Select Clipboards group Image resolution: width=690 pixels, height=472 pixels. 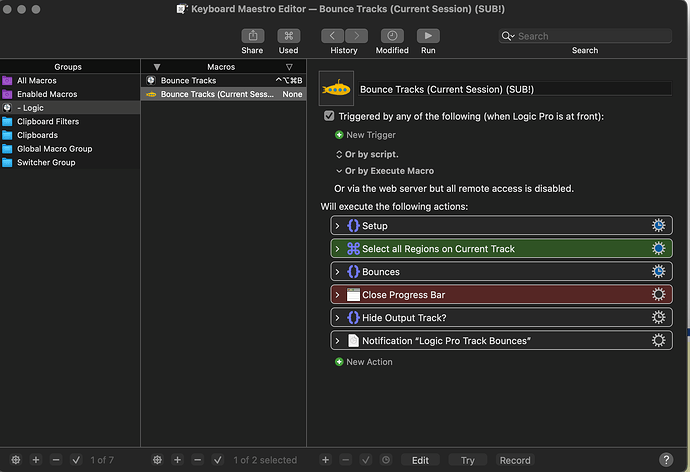[70, 135]
